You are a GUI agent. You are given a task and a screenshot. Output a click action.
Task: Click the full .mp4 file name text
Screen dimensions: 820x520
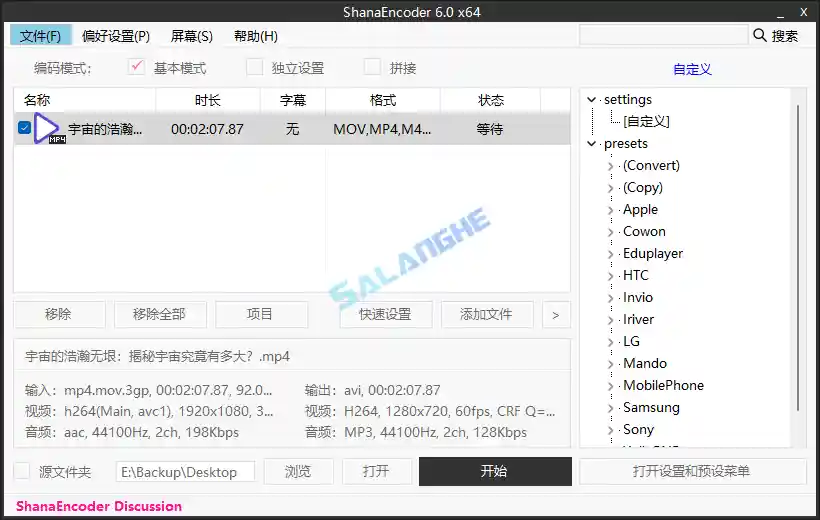[x=157, y=356]
